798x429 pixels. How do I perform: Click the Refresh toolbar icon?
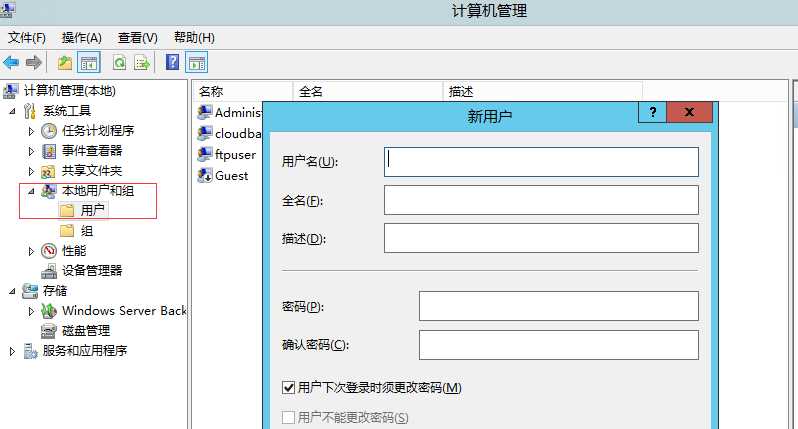tap(120, 63)
